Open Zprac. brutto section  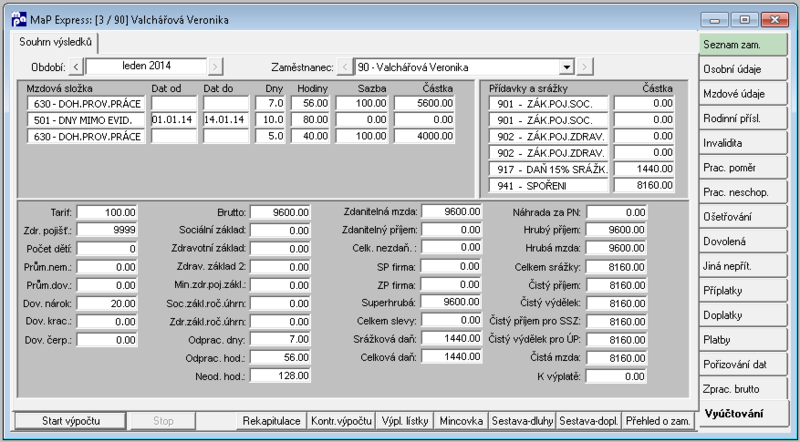[x=743, y=389]
